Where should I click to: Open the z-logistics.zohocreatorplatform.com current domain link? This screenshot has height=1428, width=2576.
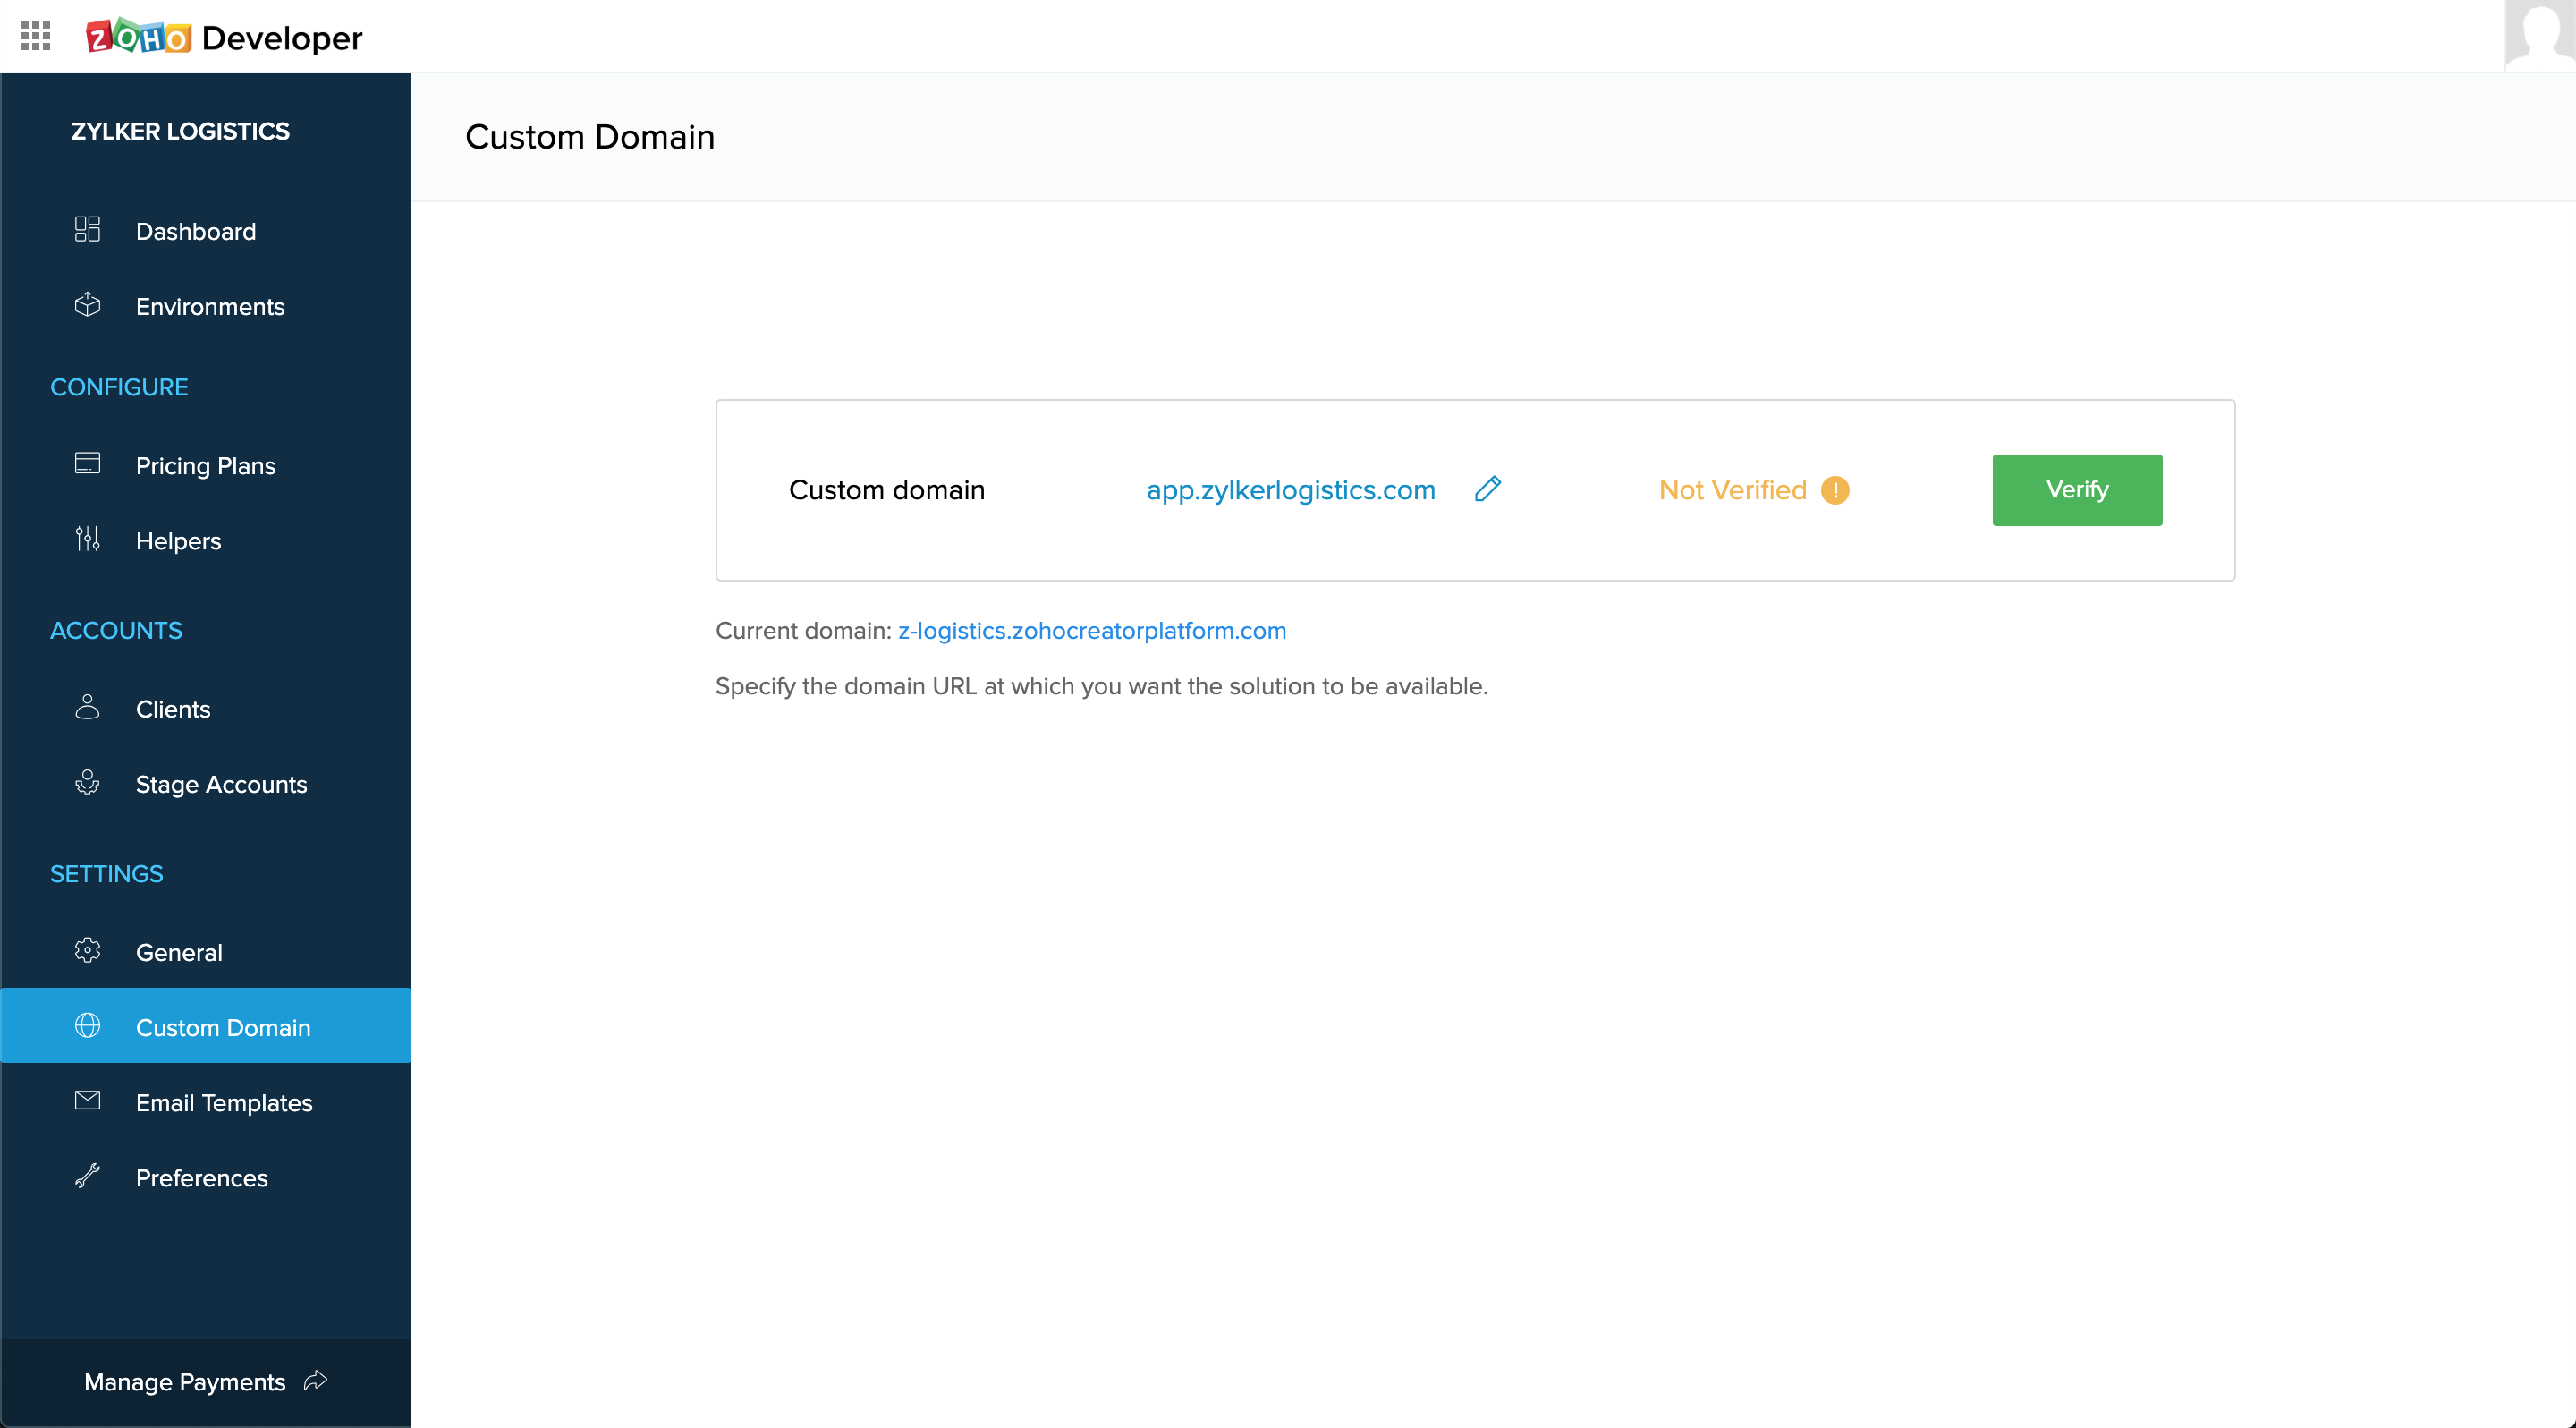[1091, 631]
